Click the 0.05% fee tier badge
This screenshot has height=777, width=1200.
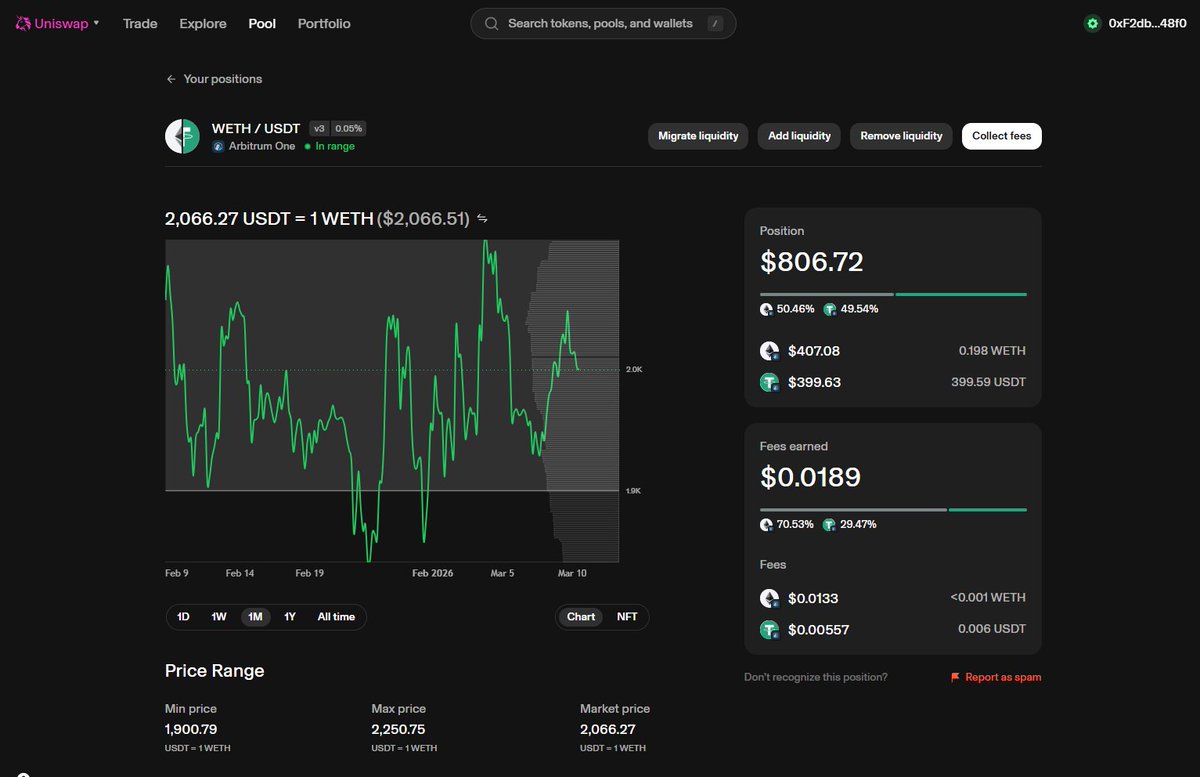pos(349,128)
